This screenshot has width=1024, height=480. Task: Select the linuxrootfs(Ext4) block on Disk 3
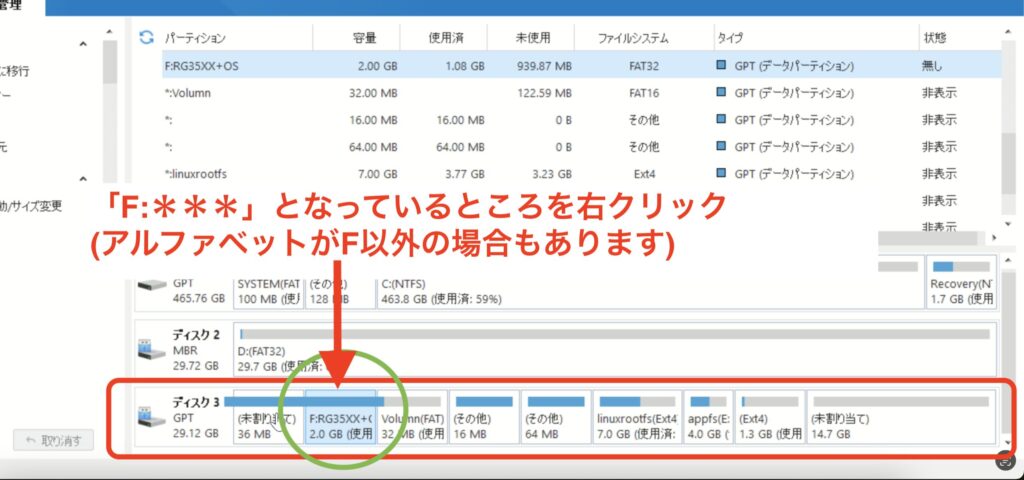click(637, 417)
